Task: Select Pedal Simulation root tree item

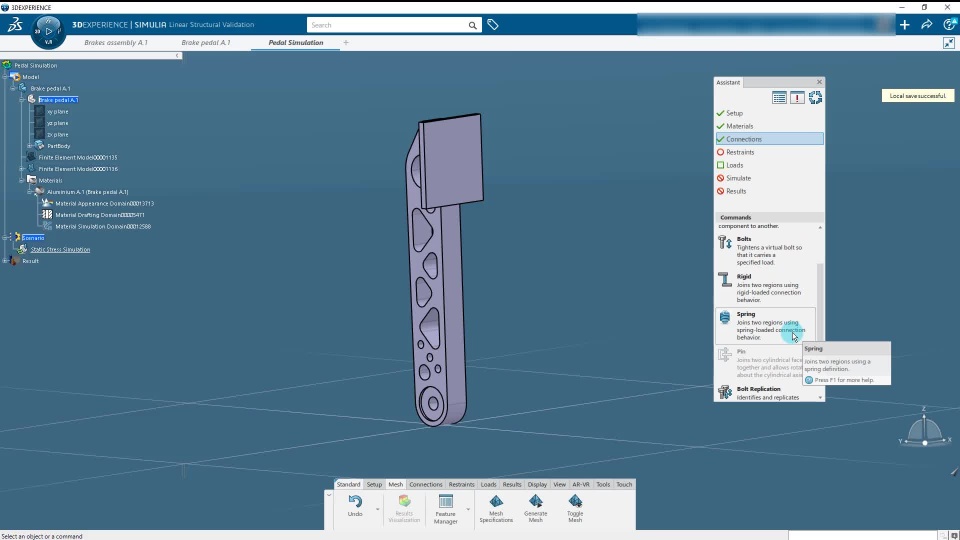Action: pyautogui.click(x=36, y=66)
